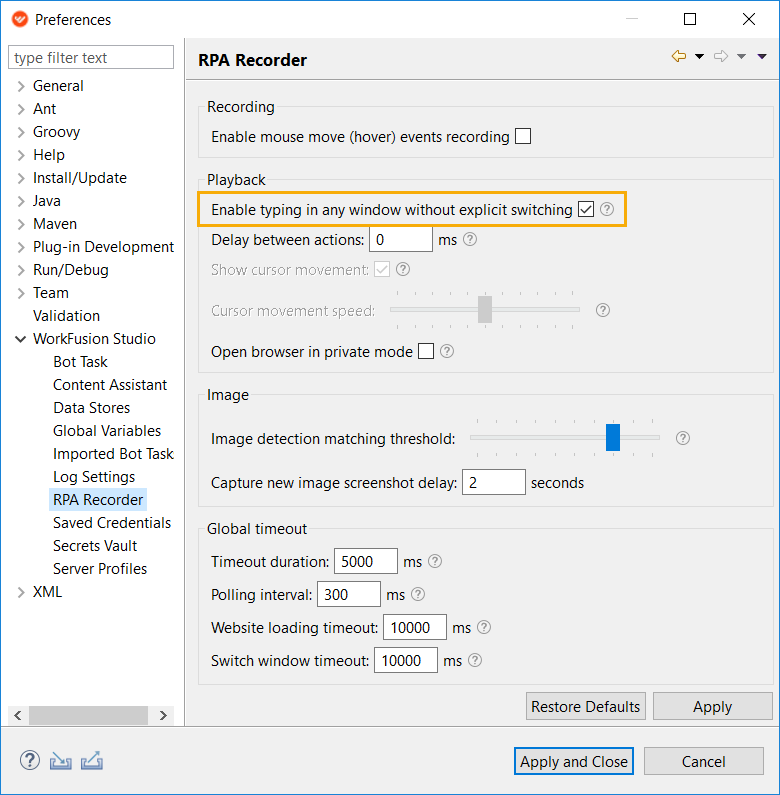Click the Show cursor movement checkbox

pos(382,269)
